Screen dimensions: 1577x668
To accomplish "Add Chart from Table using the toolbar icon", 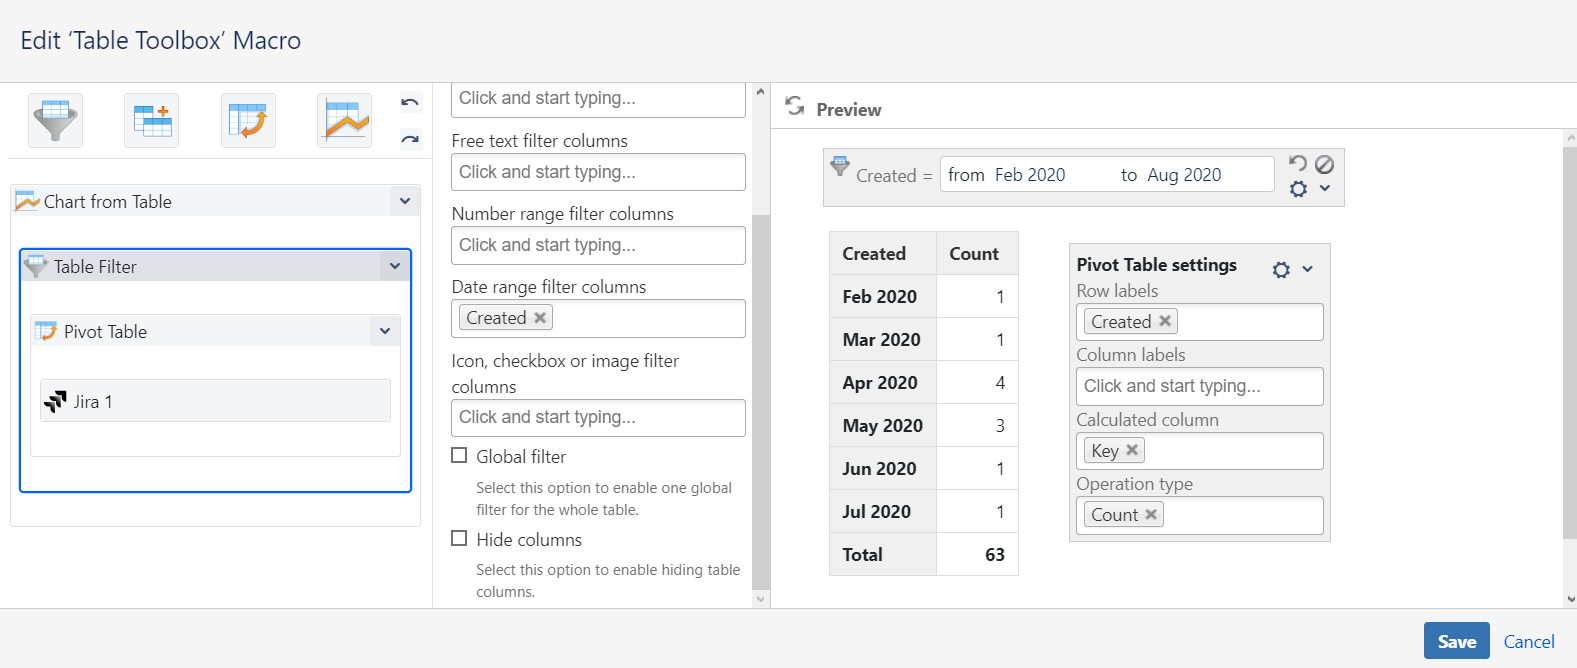I will [345, 121].
